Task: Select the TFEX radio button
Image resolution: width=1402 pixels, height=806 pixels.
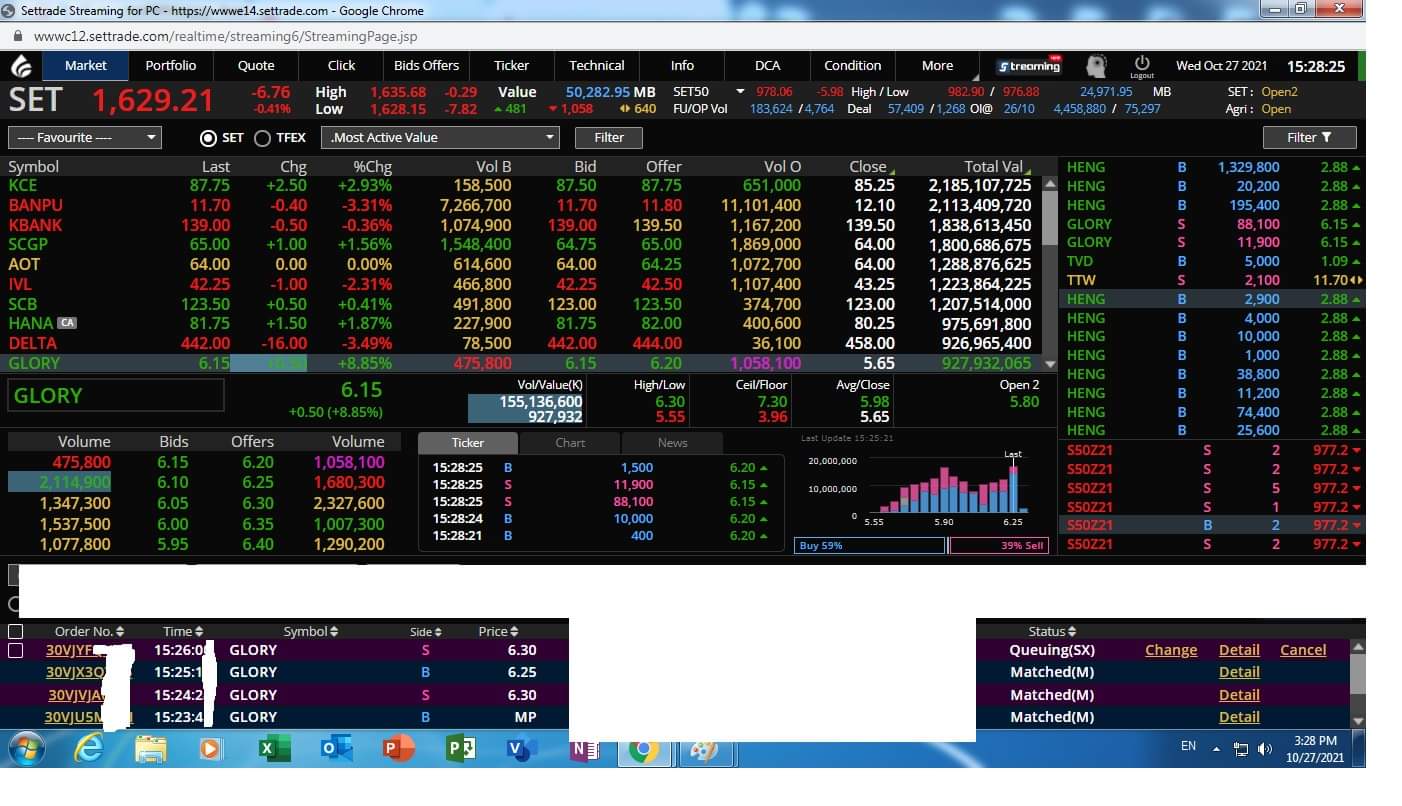Action: (262, 138)
